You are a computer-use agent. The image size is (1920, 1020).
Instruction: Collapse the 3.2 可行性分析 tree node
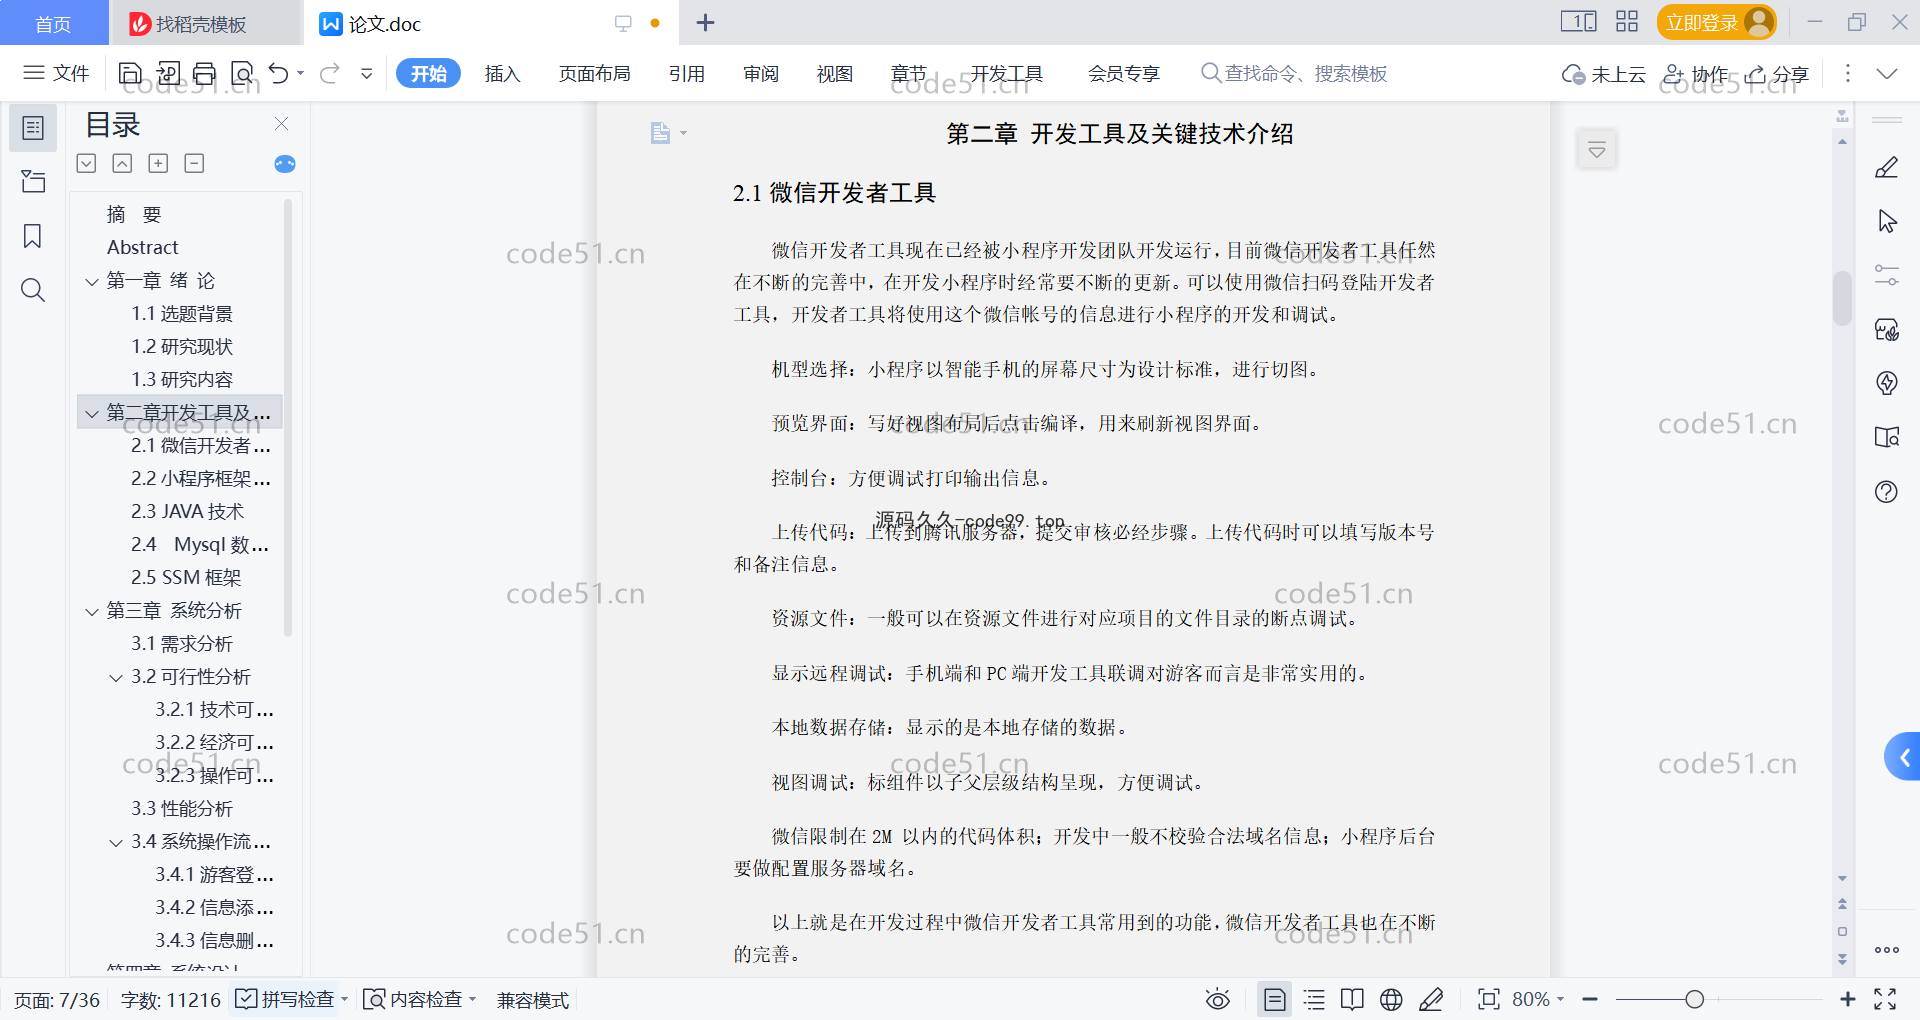(x=116, y=677)
